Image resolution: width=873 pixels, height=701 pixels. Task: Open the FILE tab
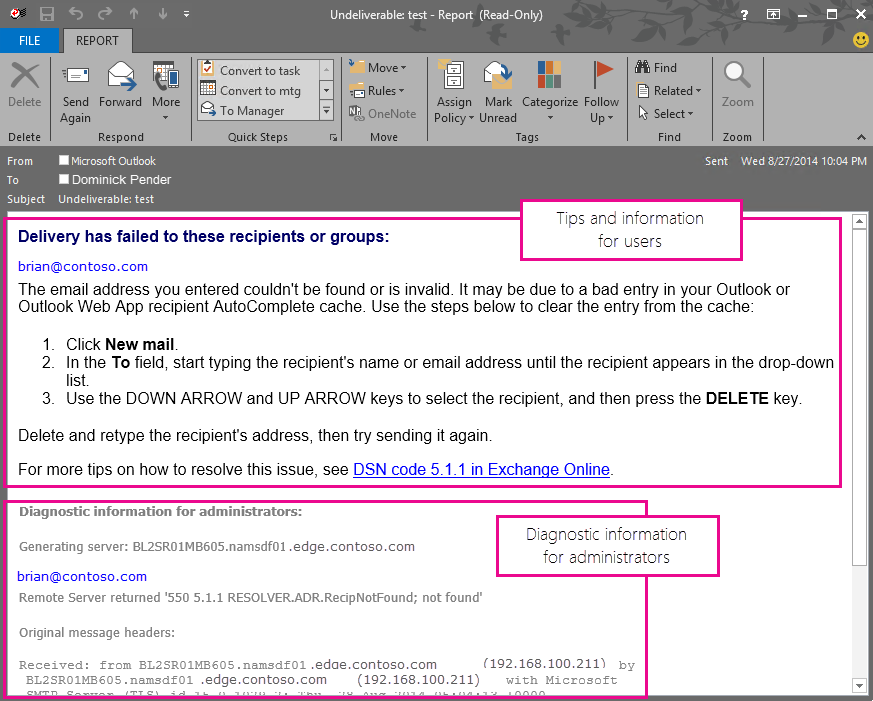click(29, 41)
